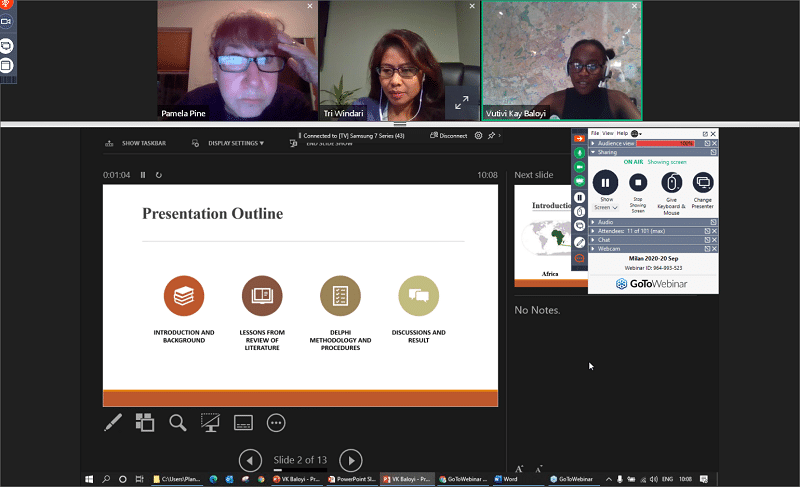Click the Change Presenter icon

pyautogui.click(x=703, y=183)
